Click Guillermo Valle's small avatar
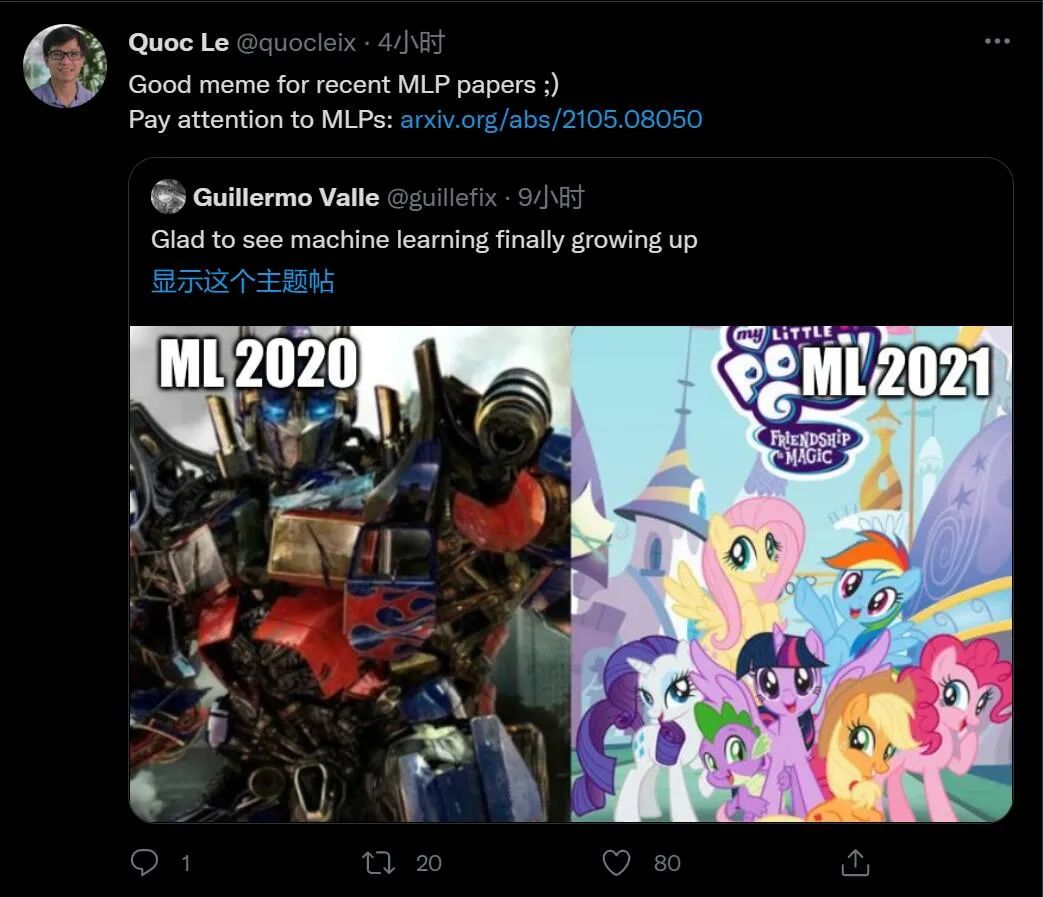1043x897 pixels. 168,197
